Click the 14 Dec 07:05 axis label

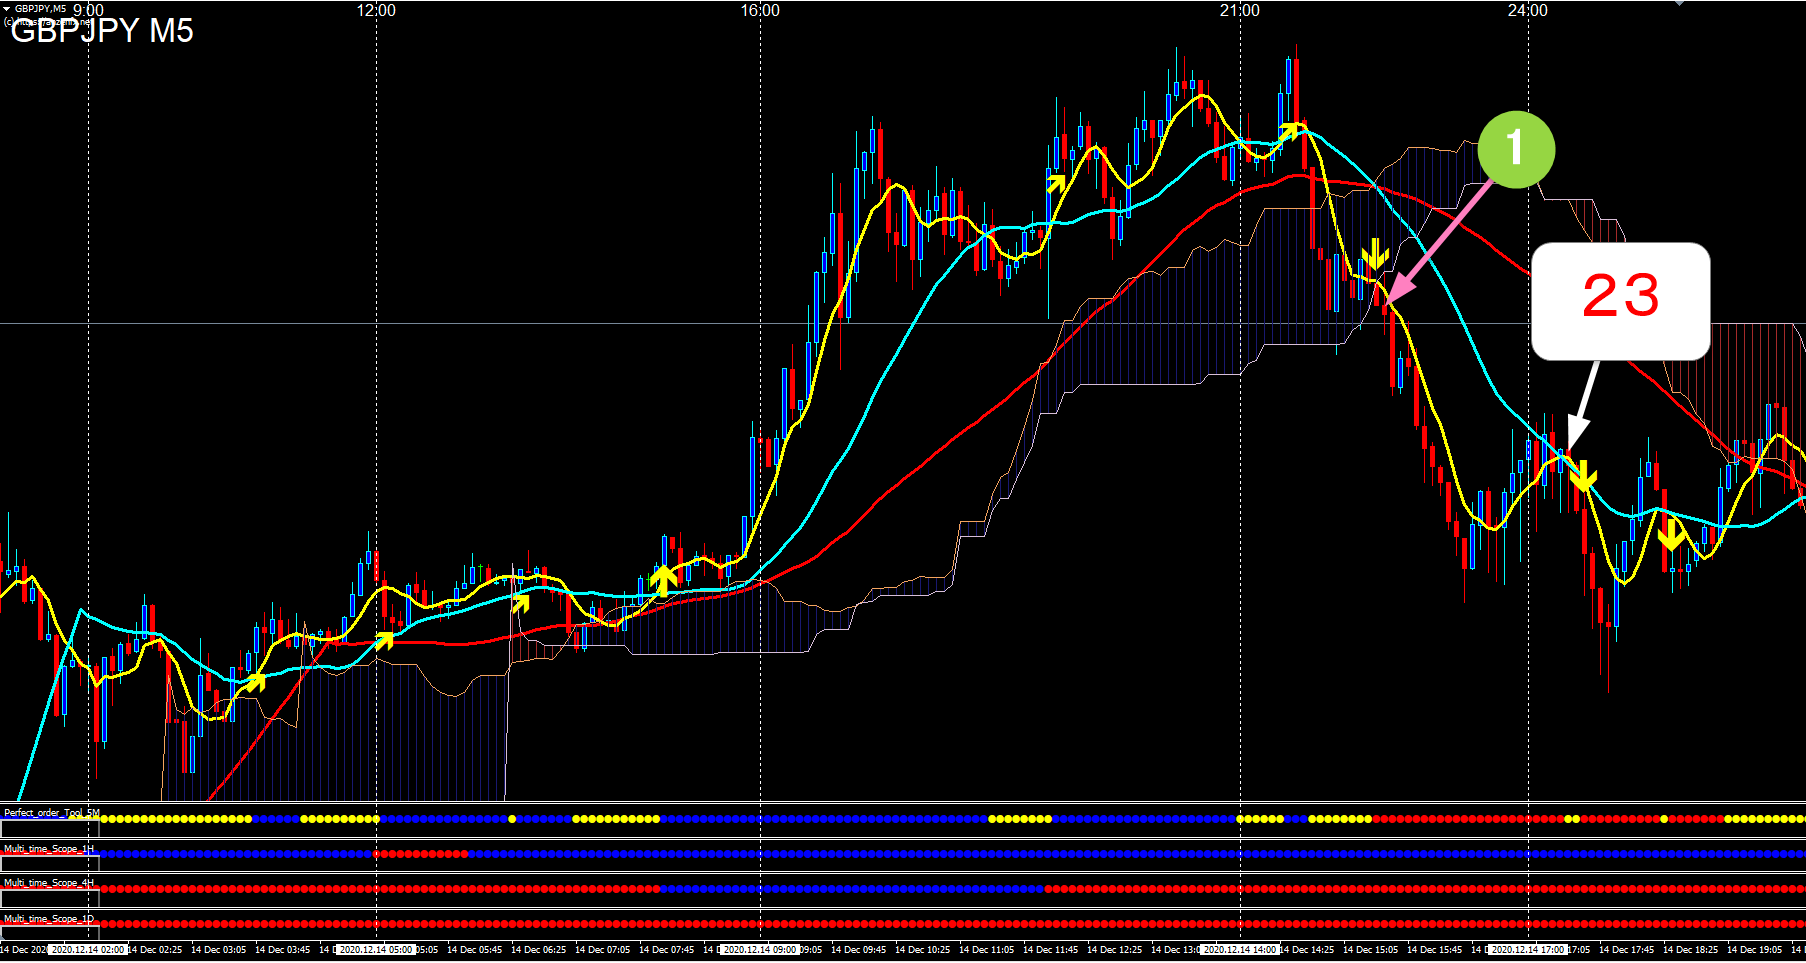(x=603, y=950)
